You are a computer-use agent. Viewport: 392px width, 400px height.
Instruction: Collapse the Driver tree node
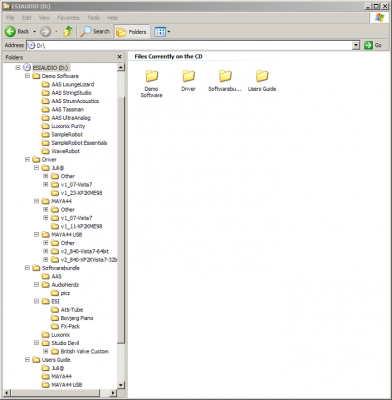click(x=27, y=159)
